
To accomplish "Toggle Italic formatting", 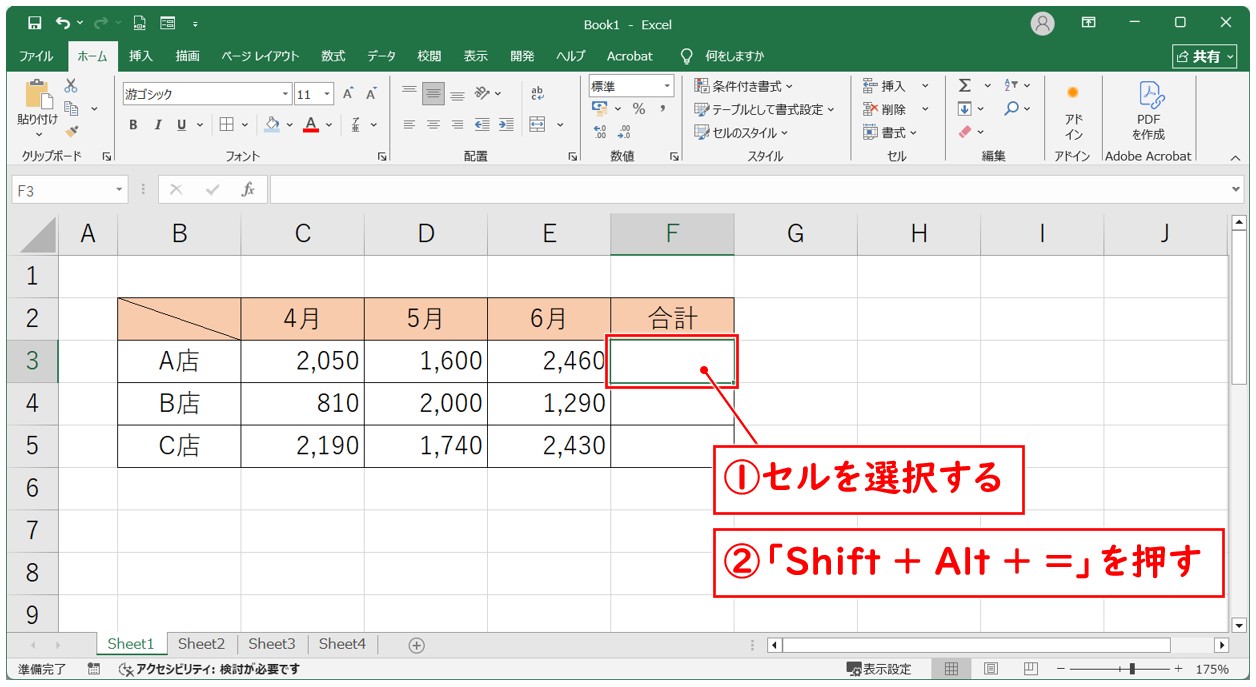I will [x=157, y=125].
